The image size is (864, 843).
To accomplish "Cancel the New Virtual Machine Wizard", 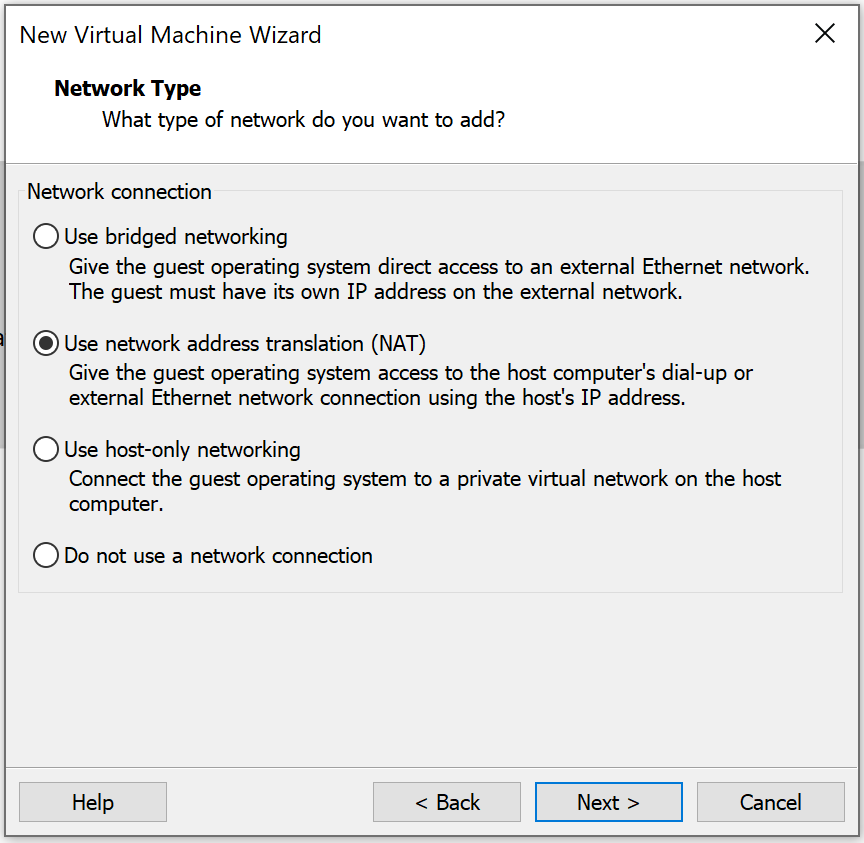I will tap(770, 801).
